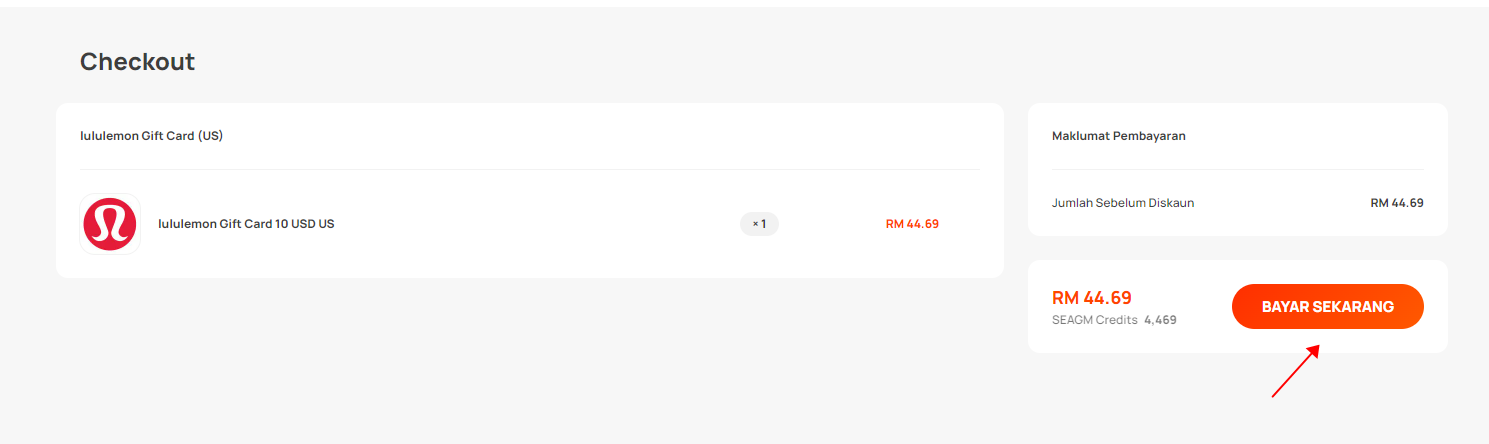Screen dimensions: 1489x444
Task: Click the divider under gift card title
Action: pyautogui.click(x=530, y=169)
